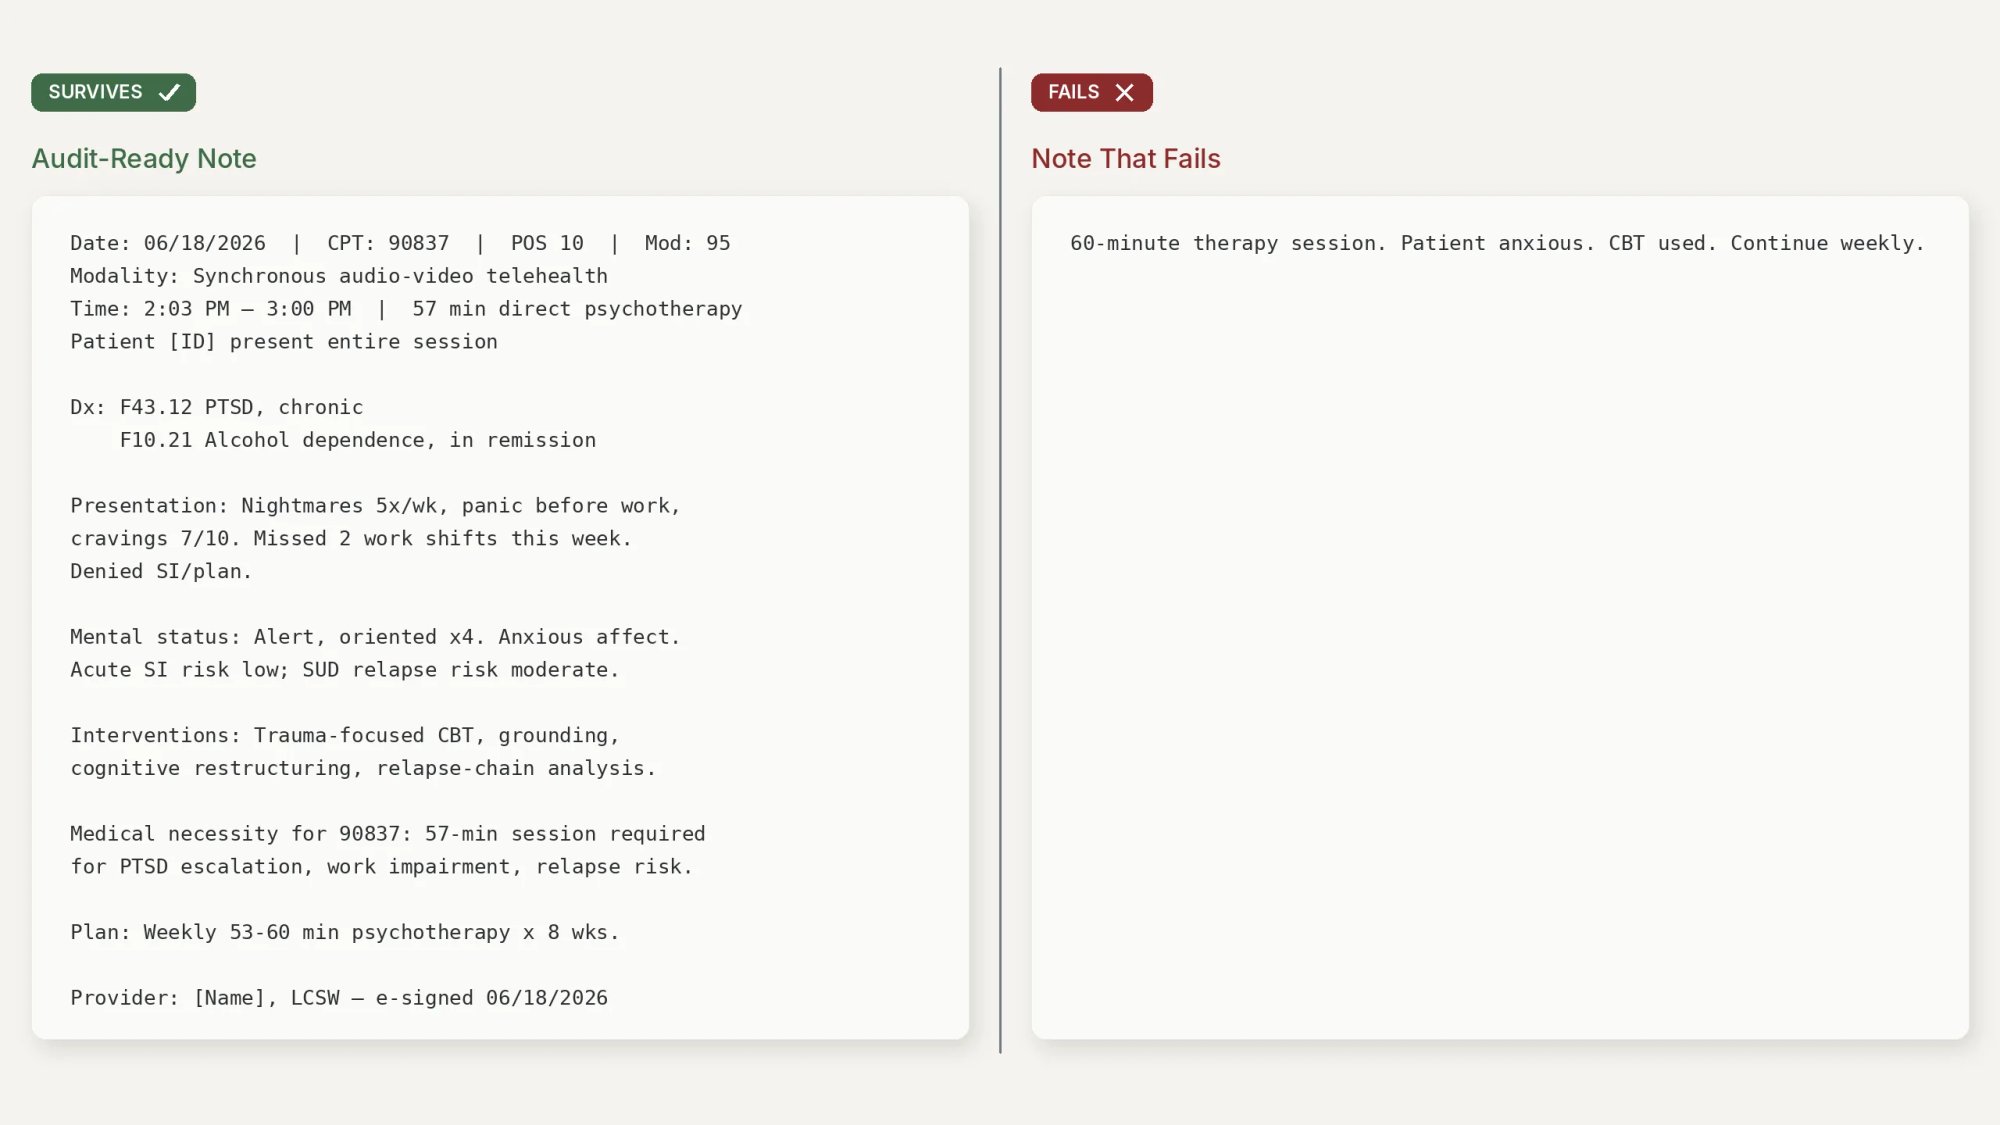
Task: Click the 'Denied SI/plan.' line
Action: point(161,571)
